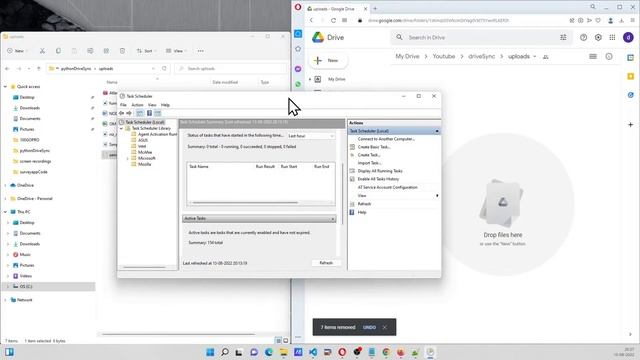Copy selected file in the File Explorer toolbar
Screen dimensions: 640x360
point(58,51)
